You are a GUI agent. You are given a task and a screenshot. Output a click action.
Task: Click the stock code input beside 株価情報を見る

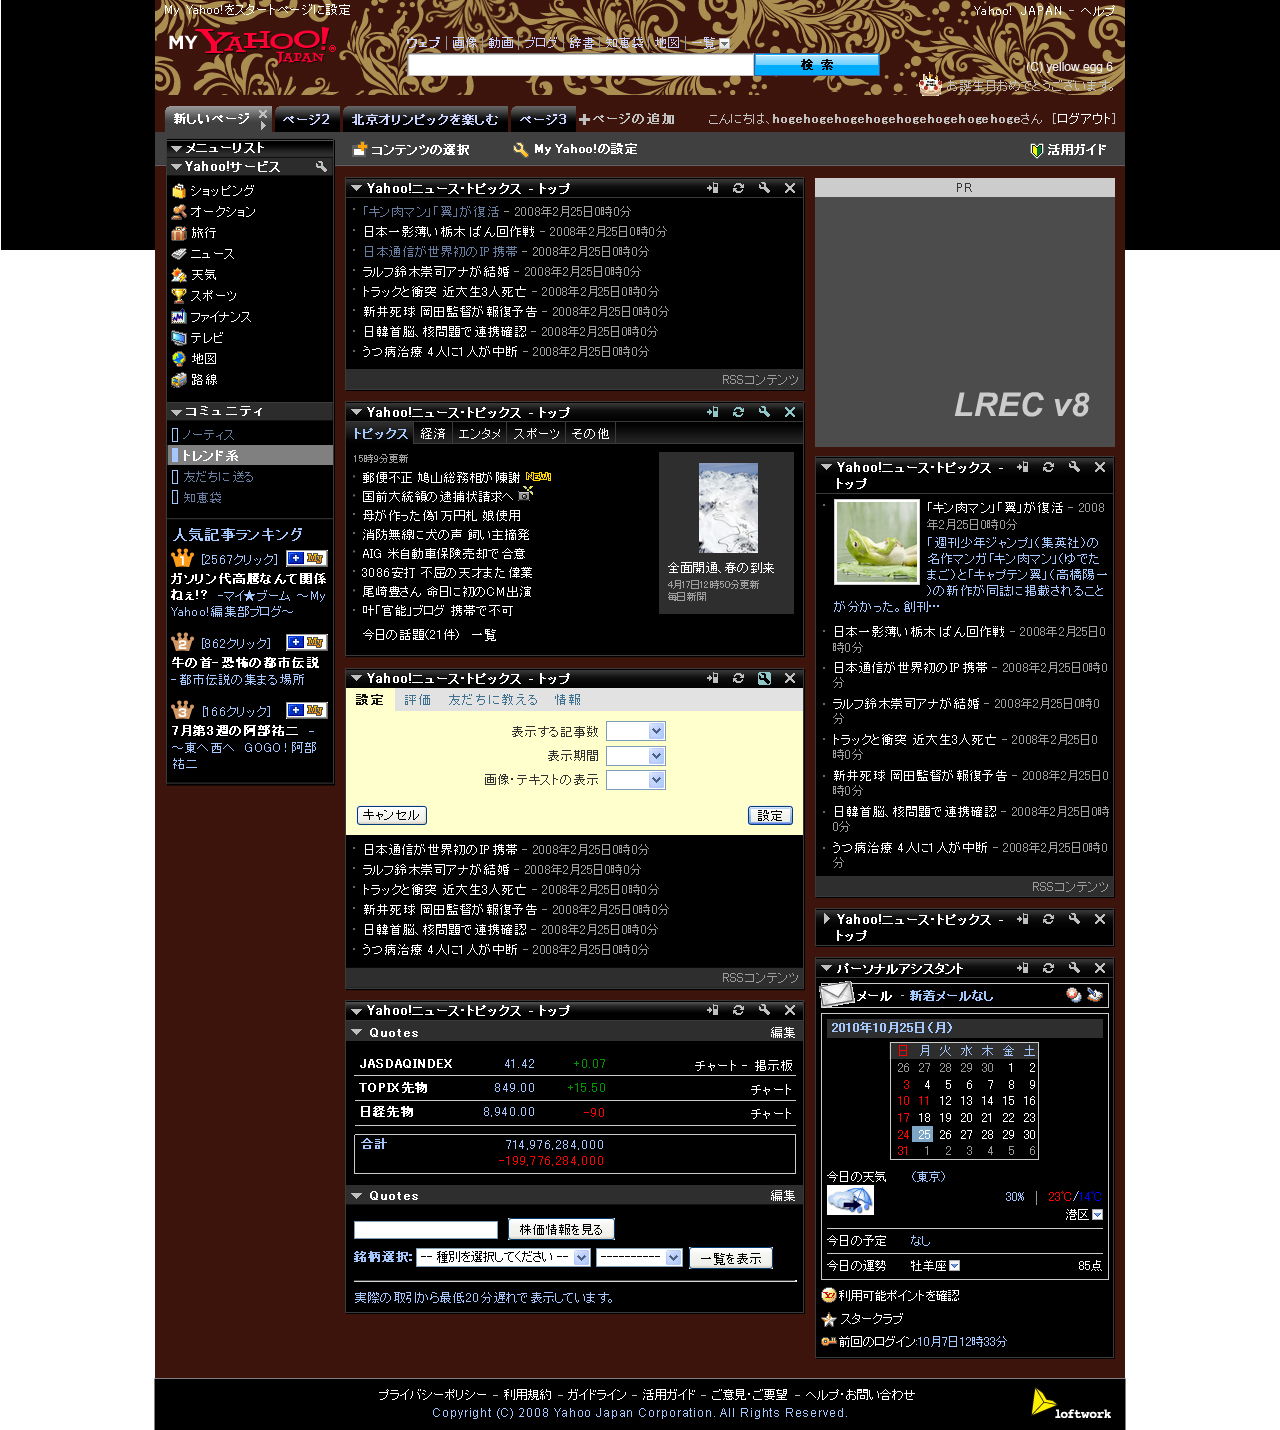[426, 1230]
